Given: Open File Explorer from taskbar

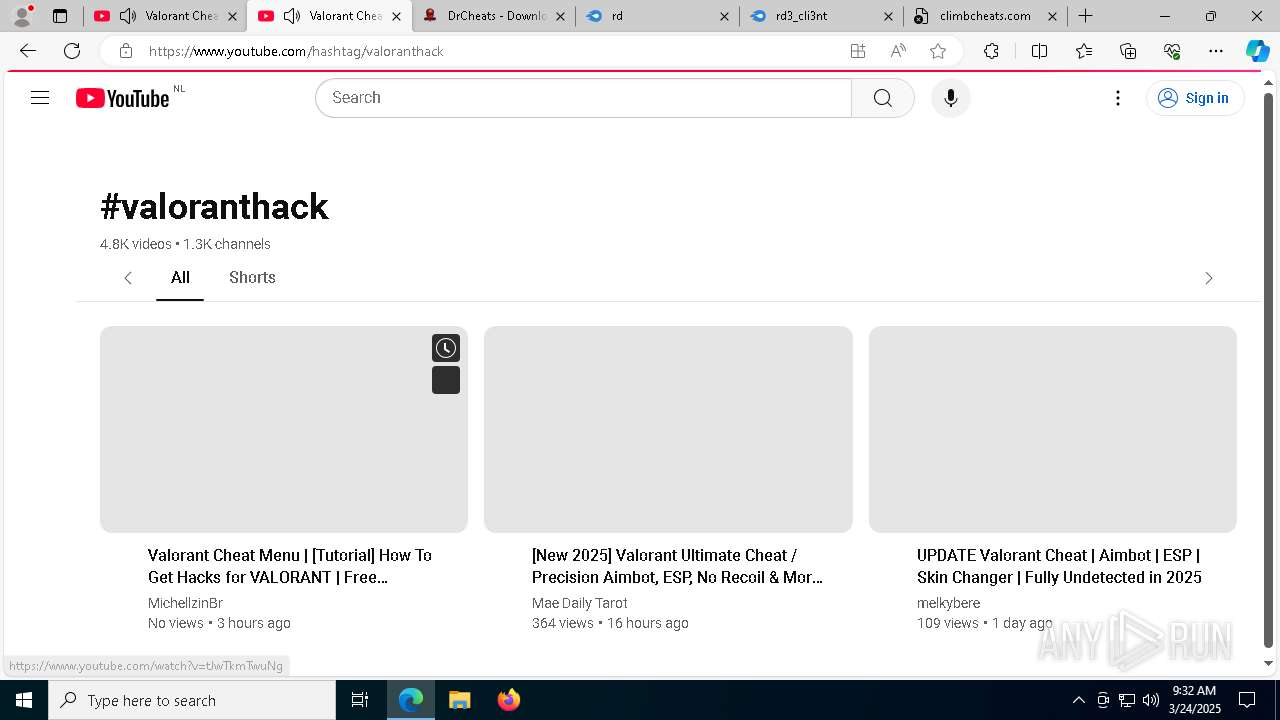Looking at the screenshot, I should click(459, 700).
